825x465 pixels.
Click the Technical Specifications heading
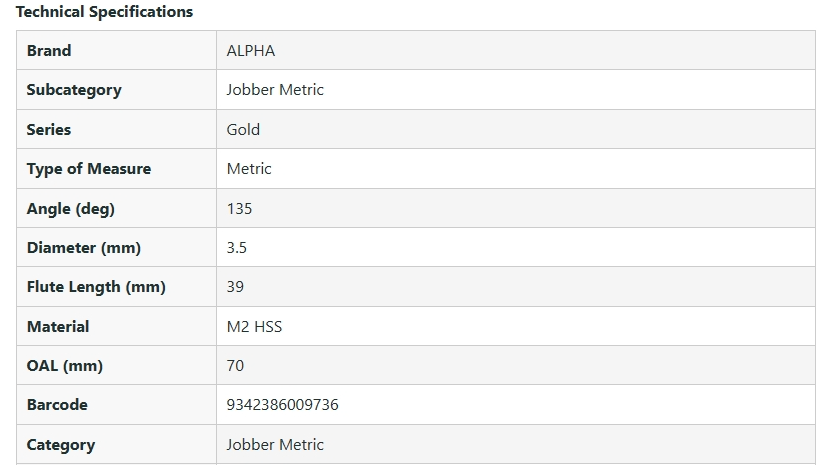coord(104,12)
